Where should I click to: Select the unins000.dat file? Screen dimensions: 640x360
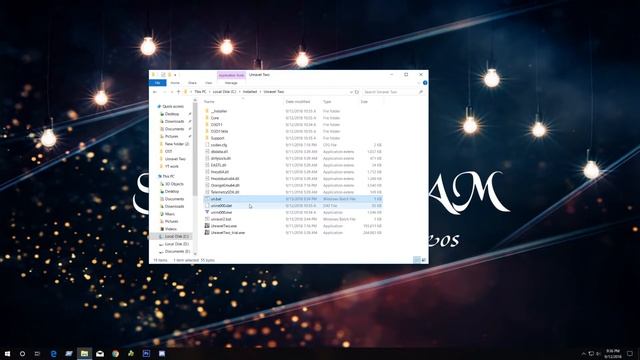(x=292, y=206)
